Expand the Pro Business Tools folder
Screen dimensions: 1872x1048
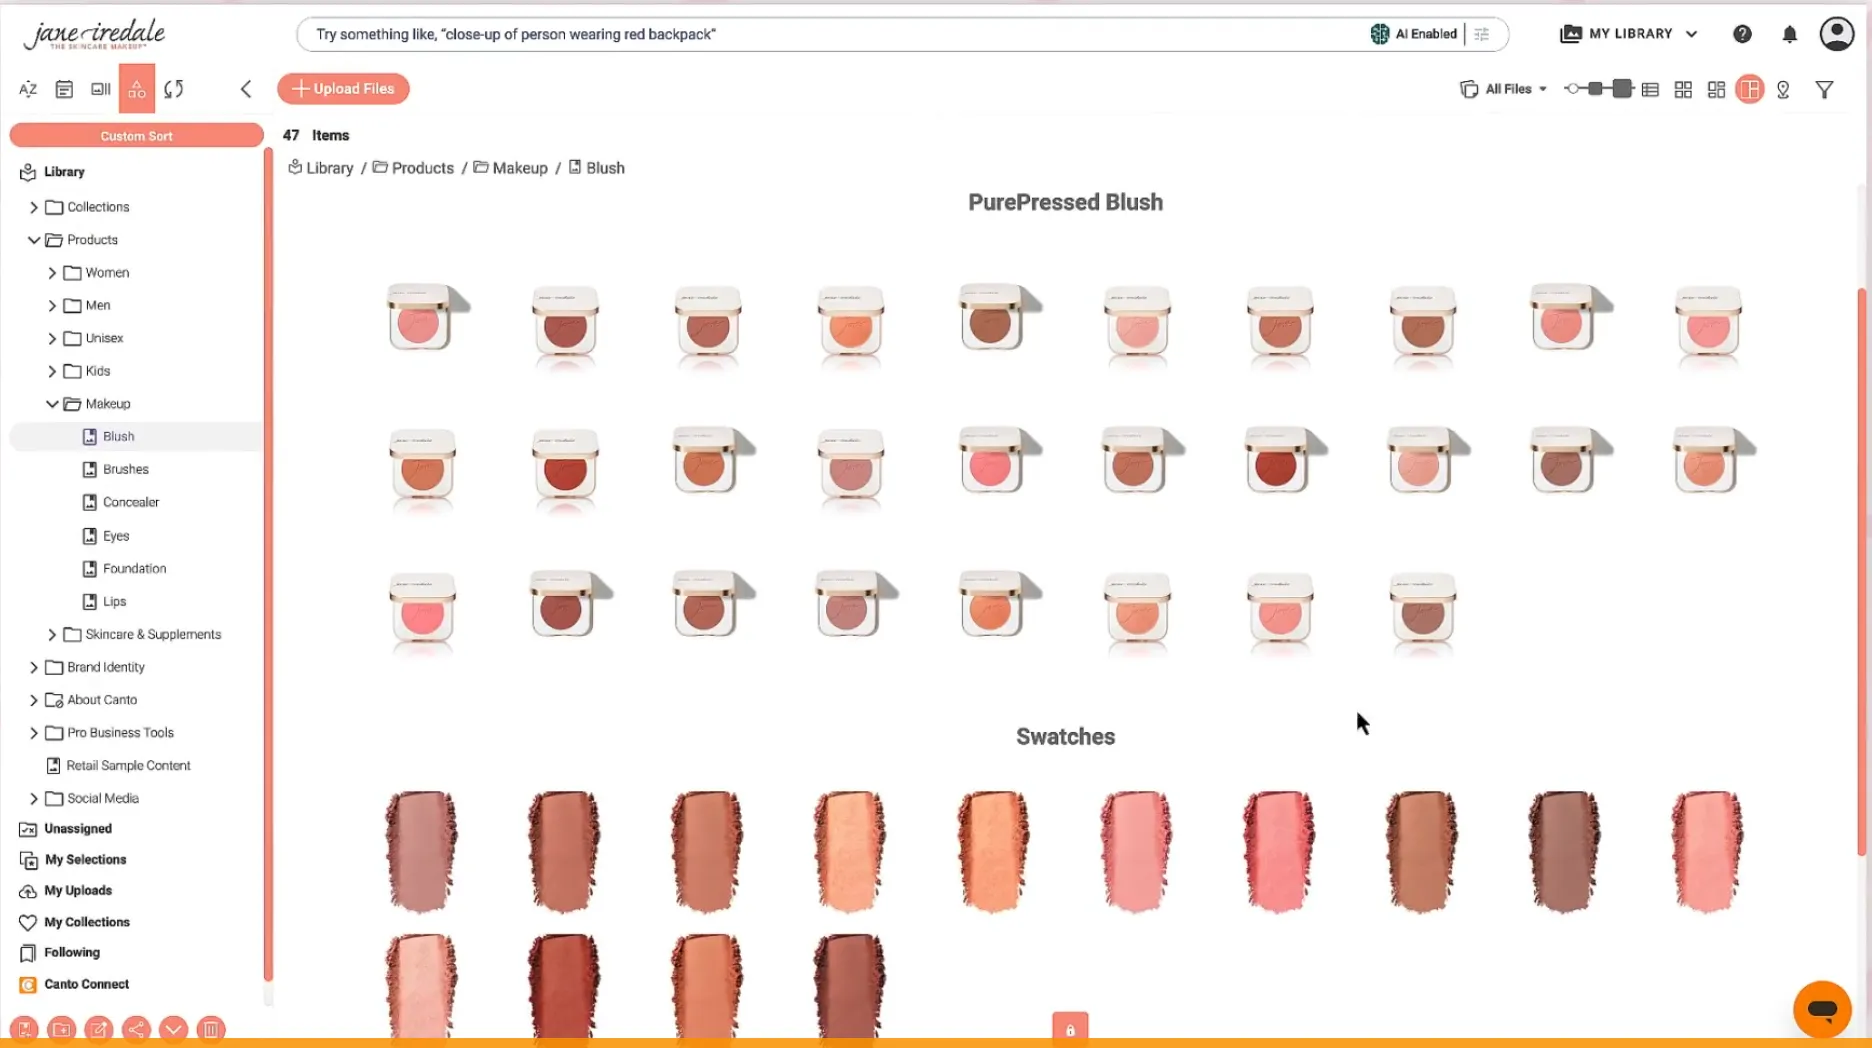pyautogui.click(x=34, y=733)
